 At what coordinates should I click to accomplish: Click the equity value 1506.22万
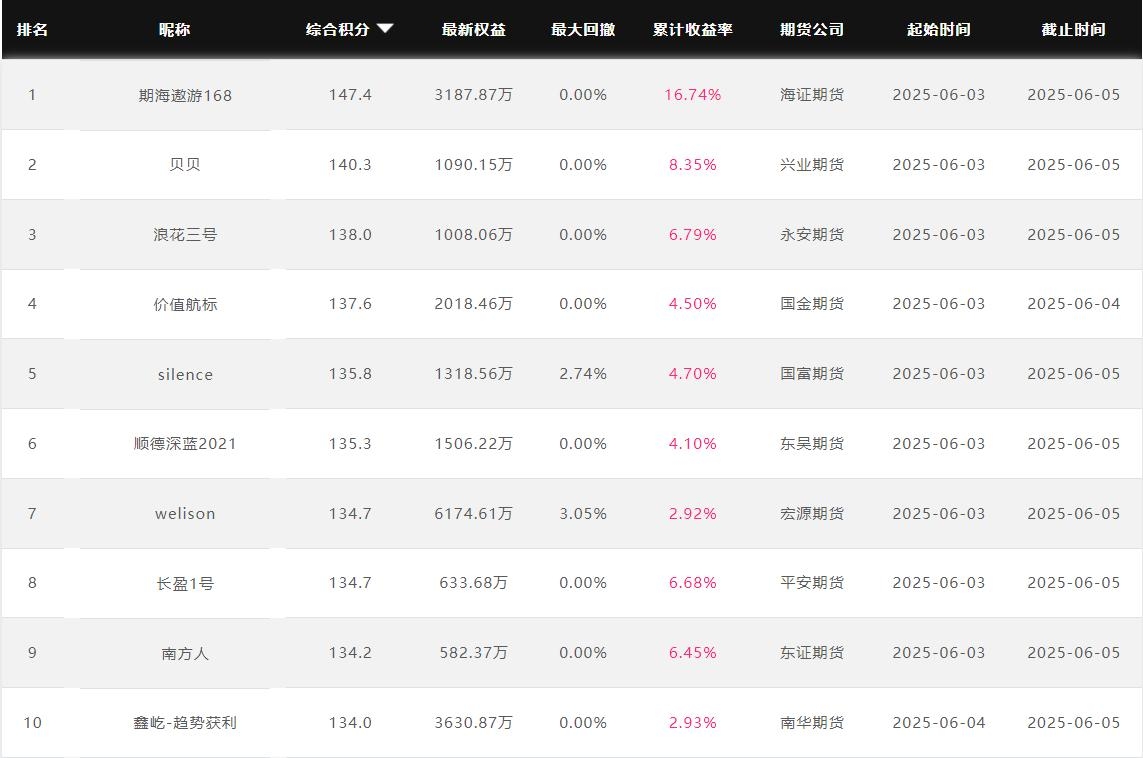coord(474,444)
